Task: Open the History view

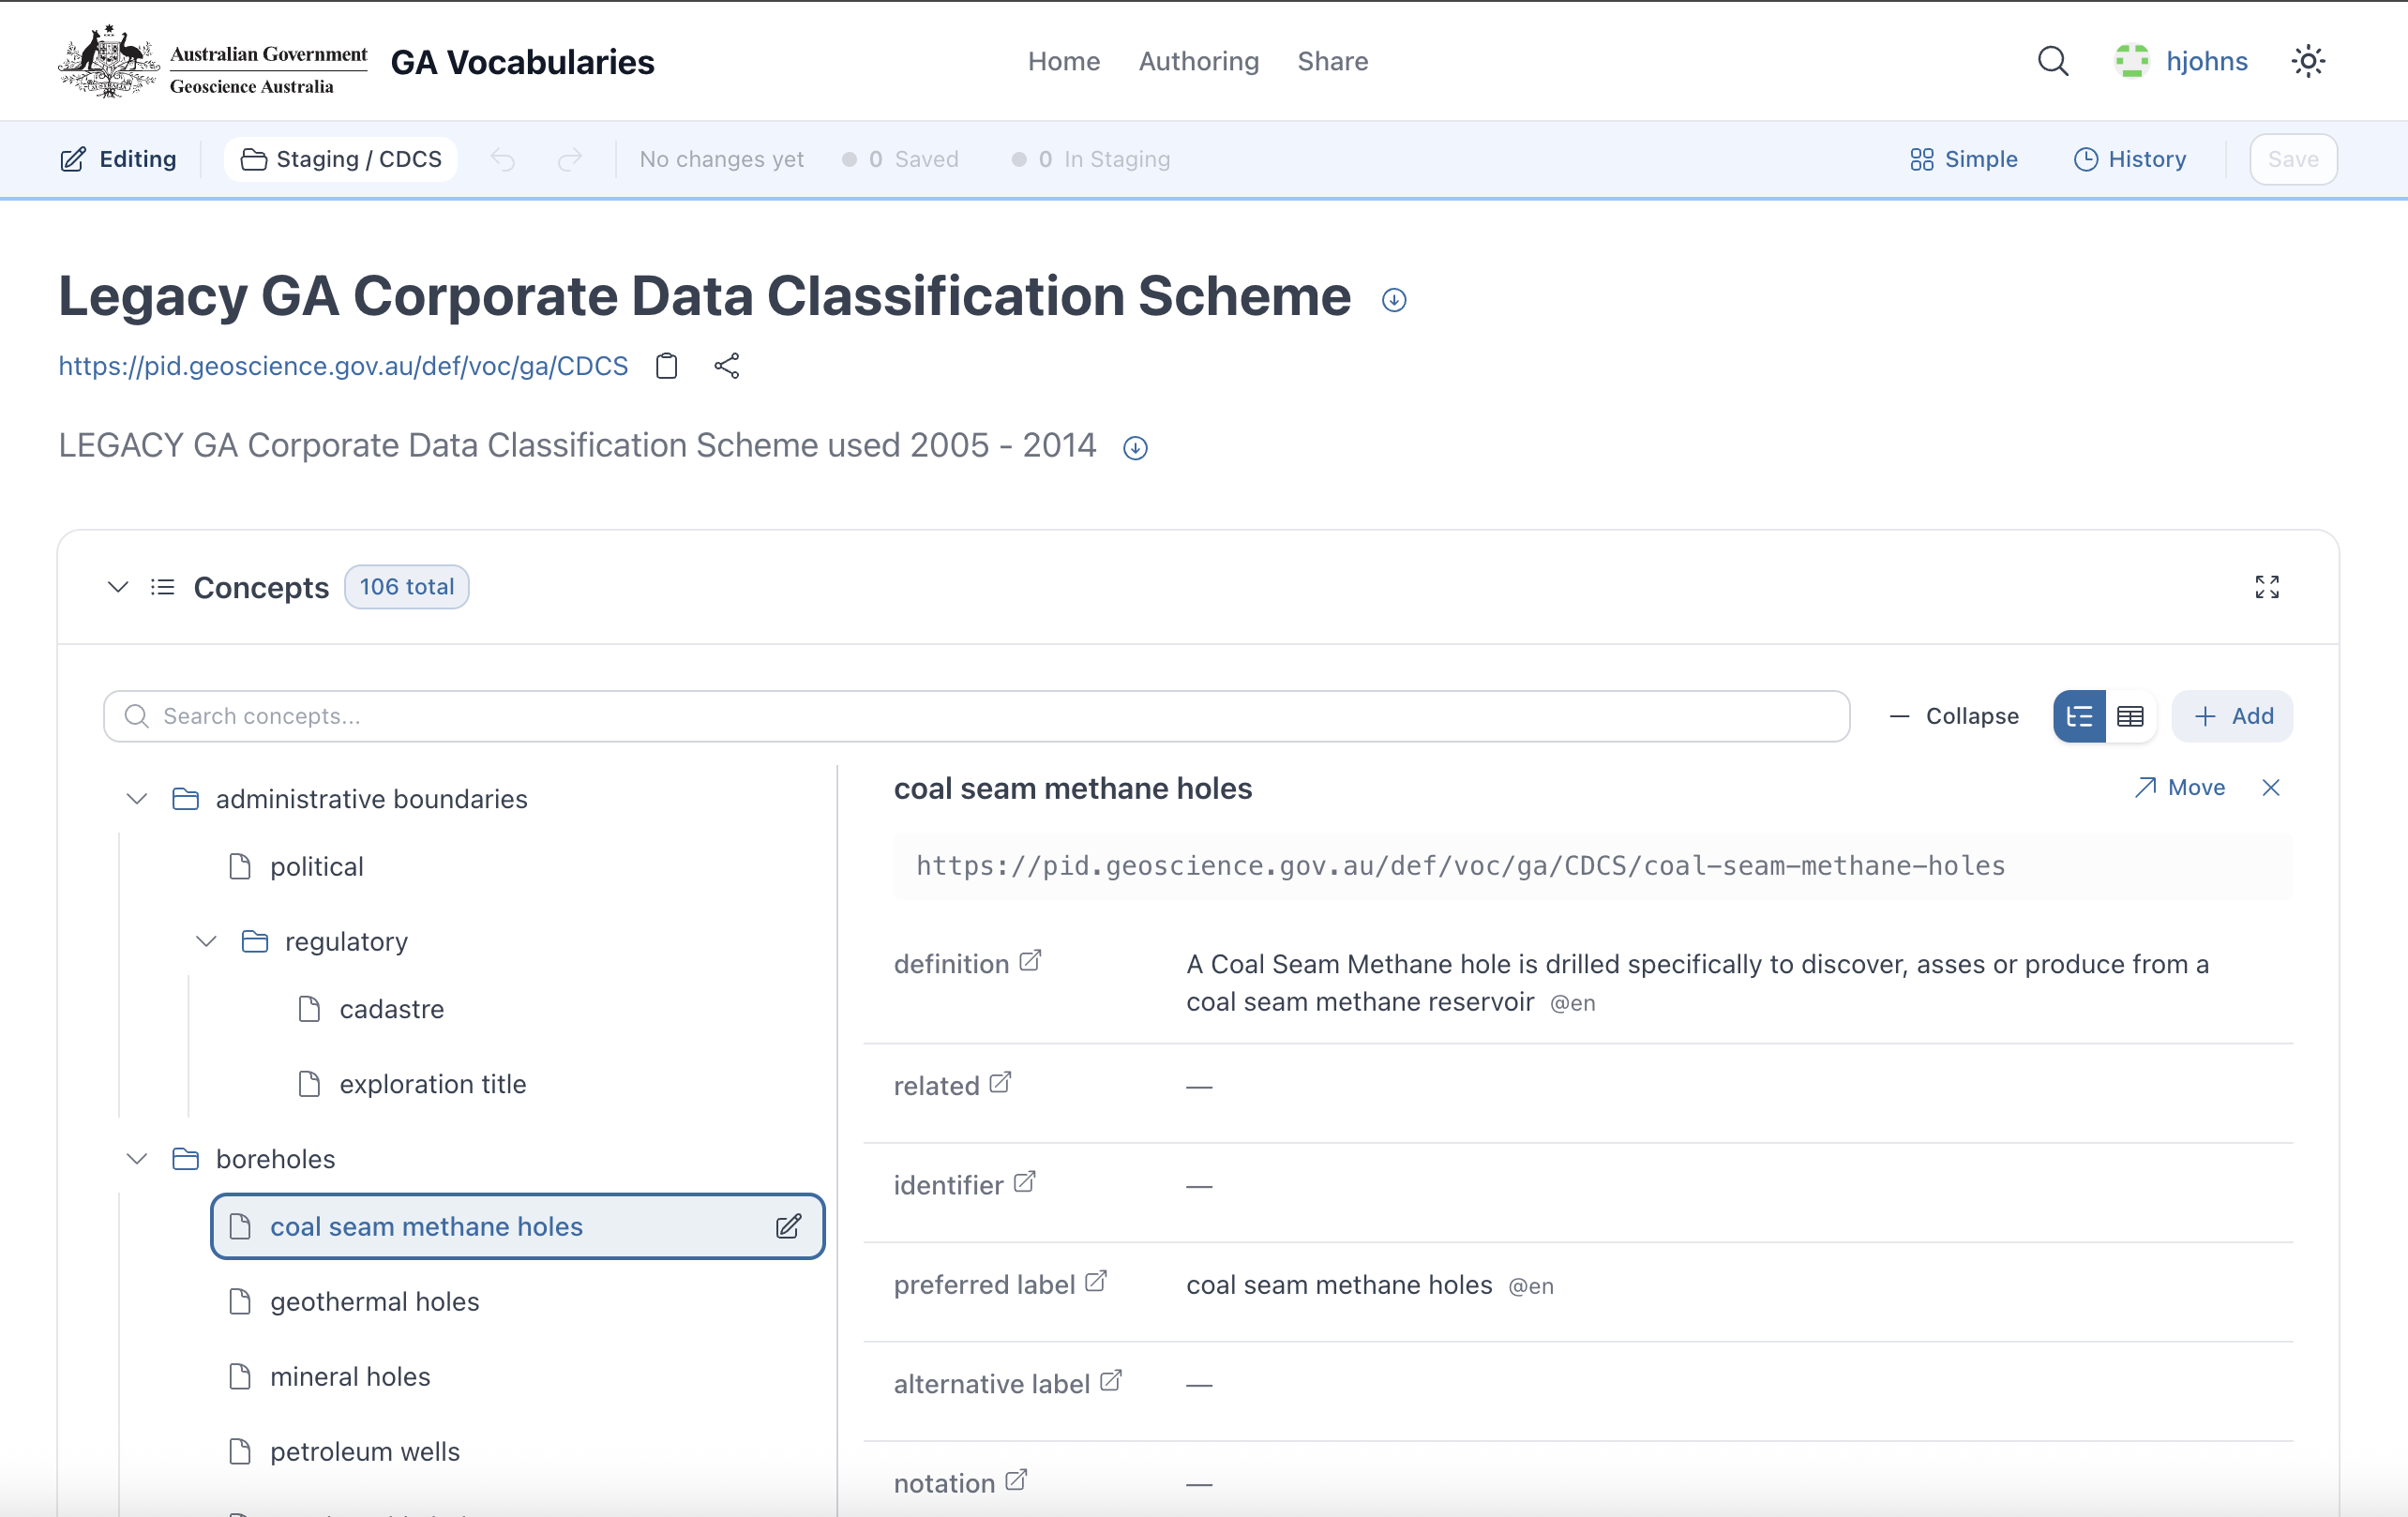Action: [x=2130, y=159]
